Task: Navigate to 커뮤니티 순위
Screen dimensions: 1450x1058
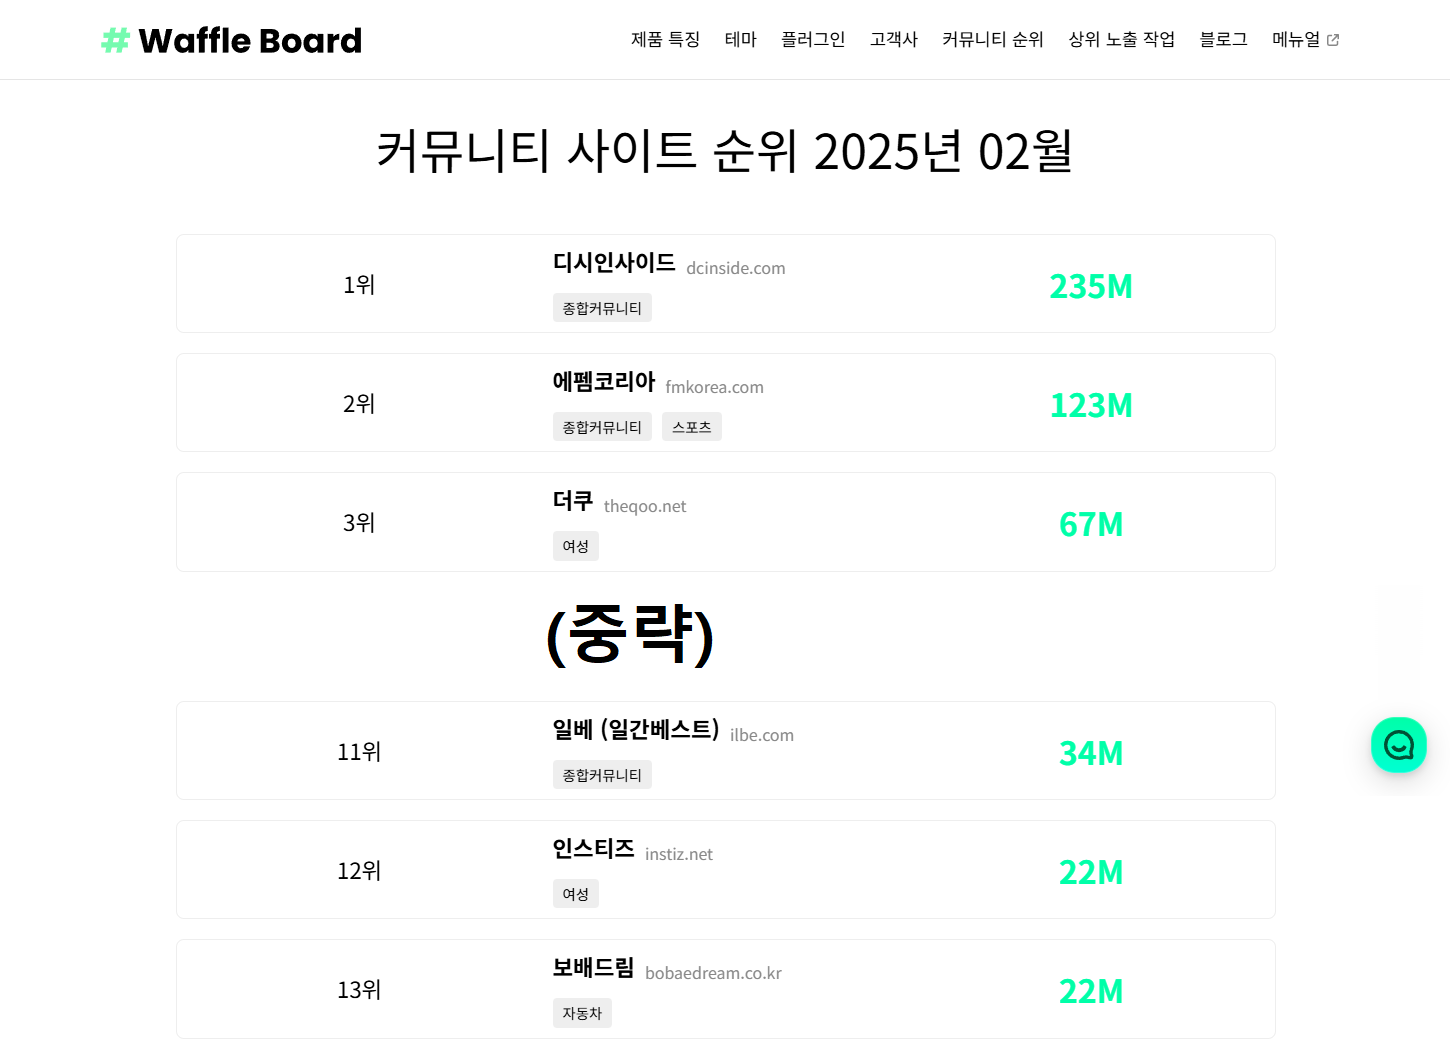Action: tap(993, 39)
